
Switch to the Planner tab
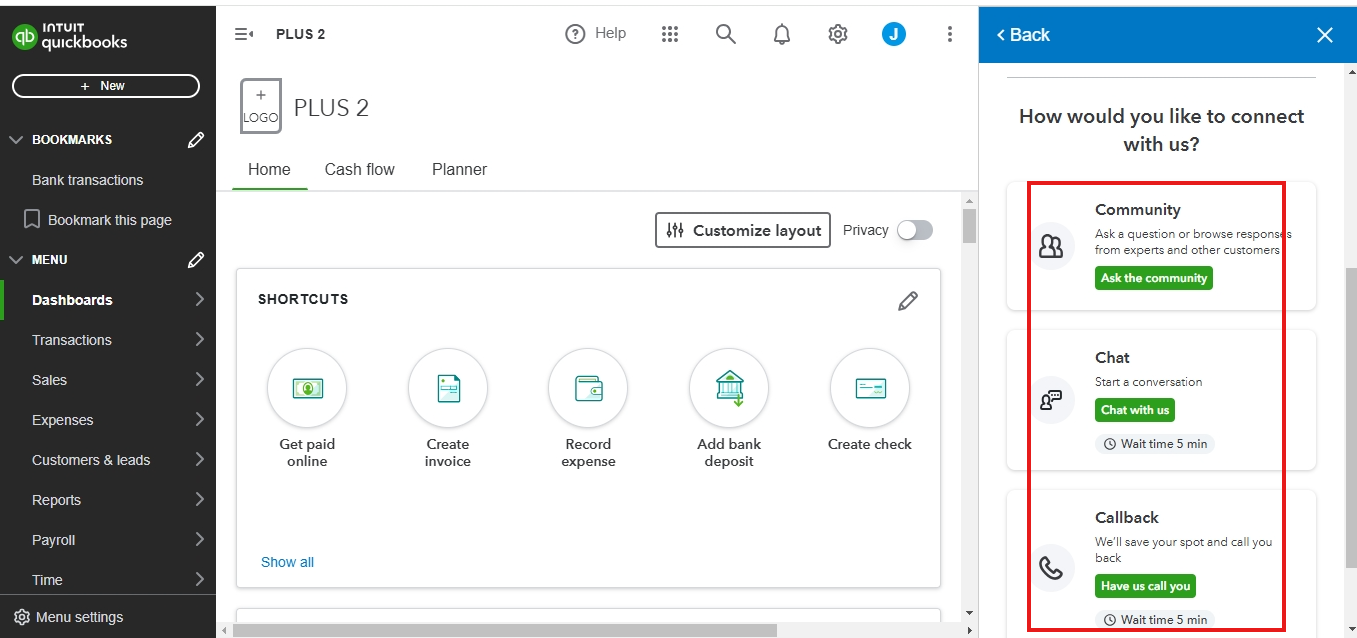(460, 169)
